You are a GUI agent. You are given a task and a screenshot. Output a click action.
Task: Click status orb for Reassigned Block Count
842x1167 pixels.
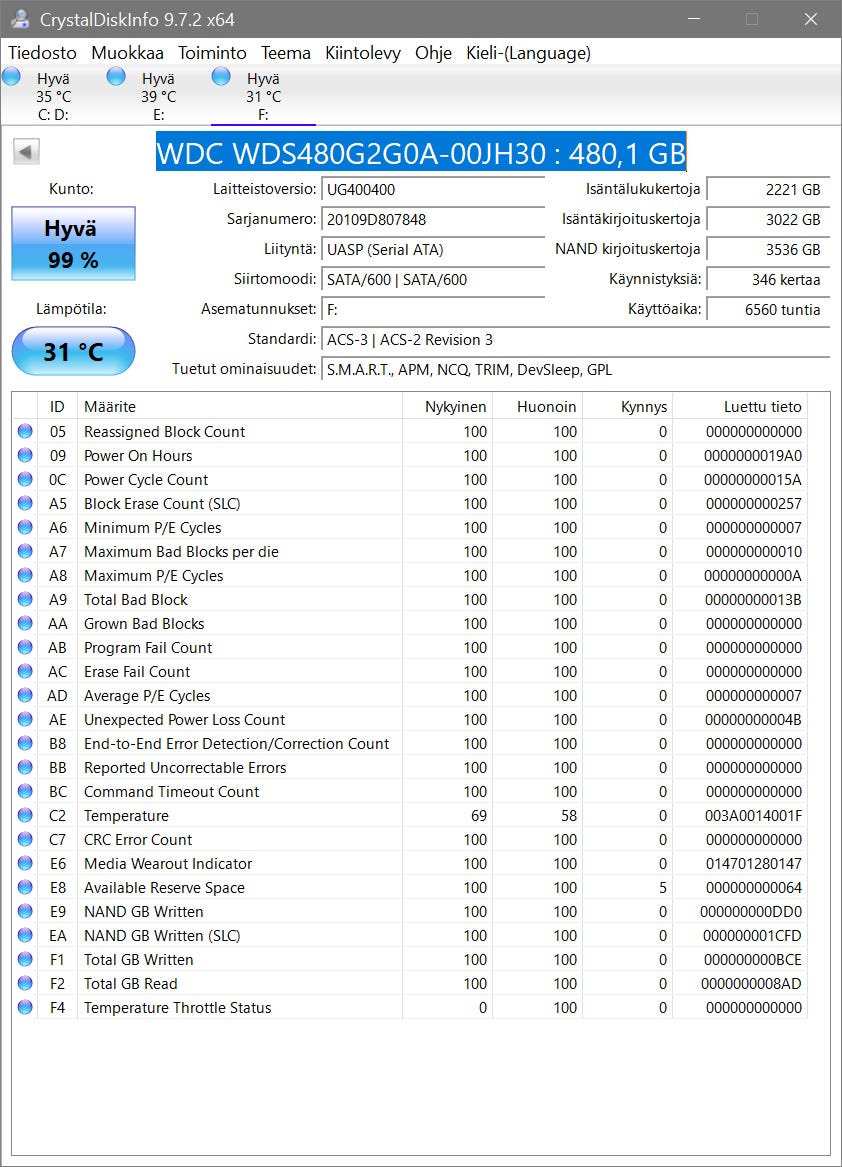[25, 431]
